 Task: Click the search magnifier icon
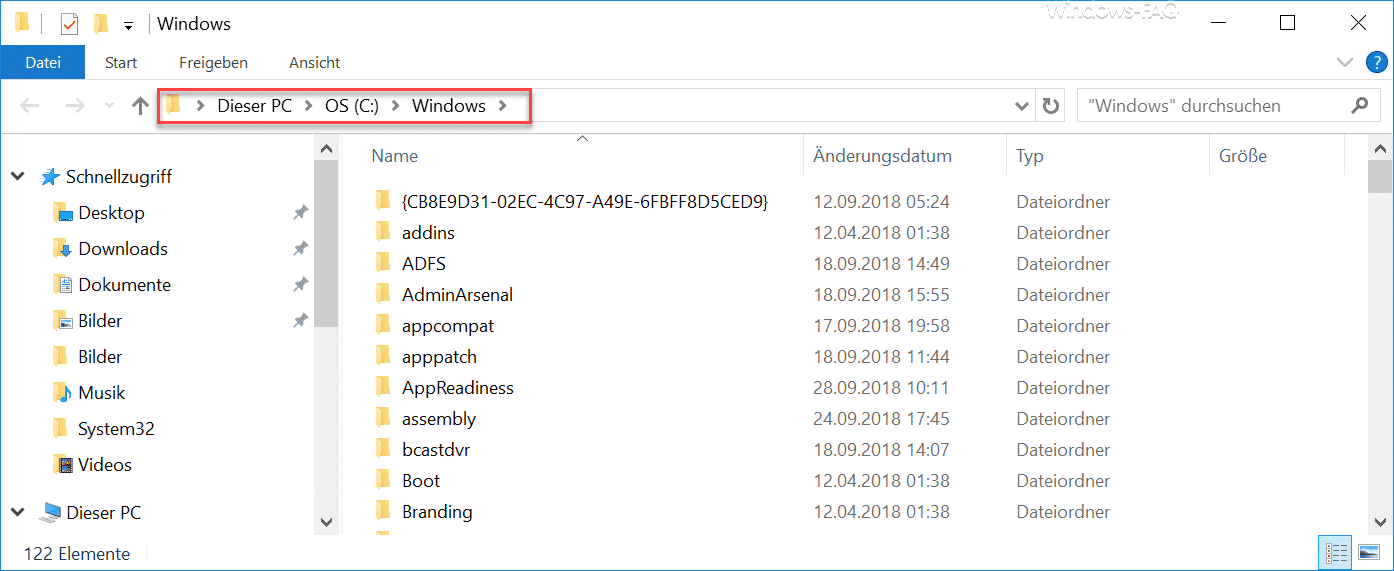pos(1359,105)
